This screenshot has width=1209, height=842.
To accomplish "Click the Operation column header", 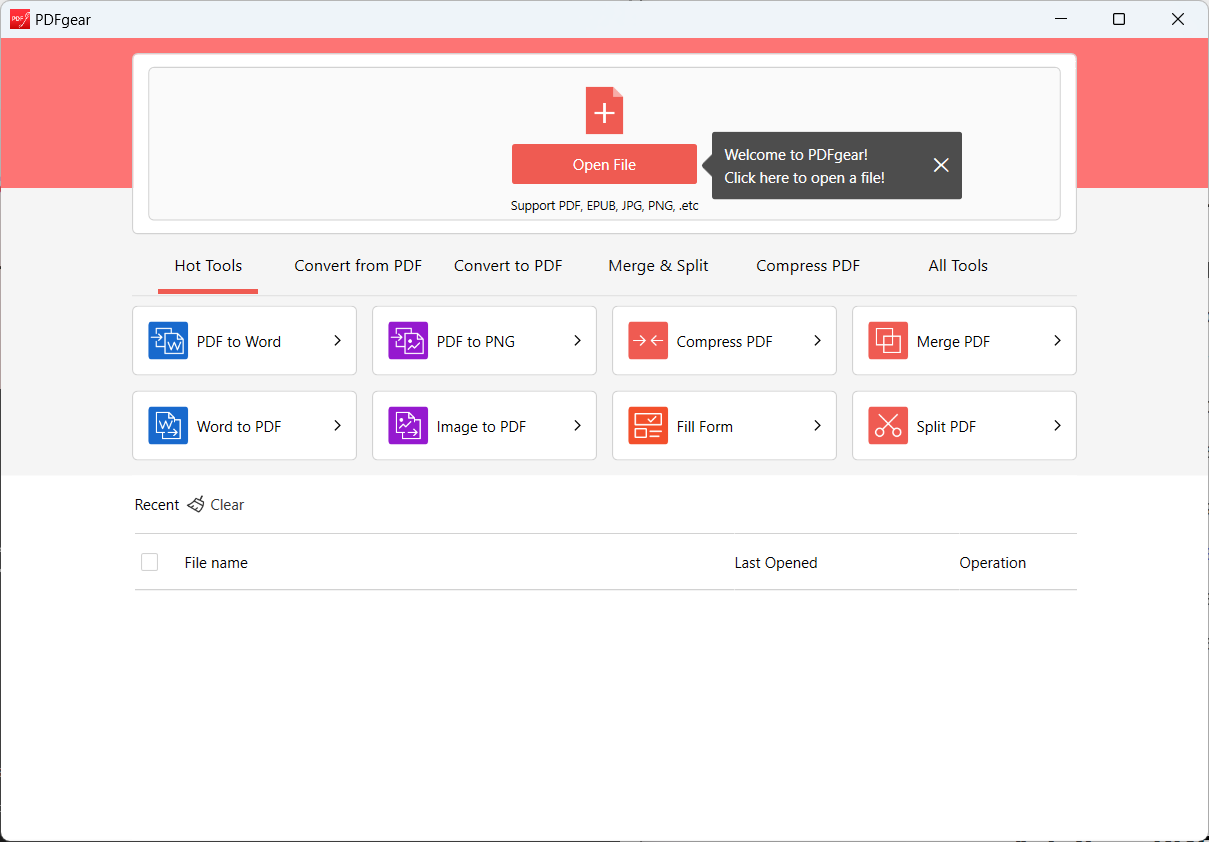I will click(x=993, y=563).
